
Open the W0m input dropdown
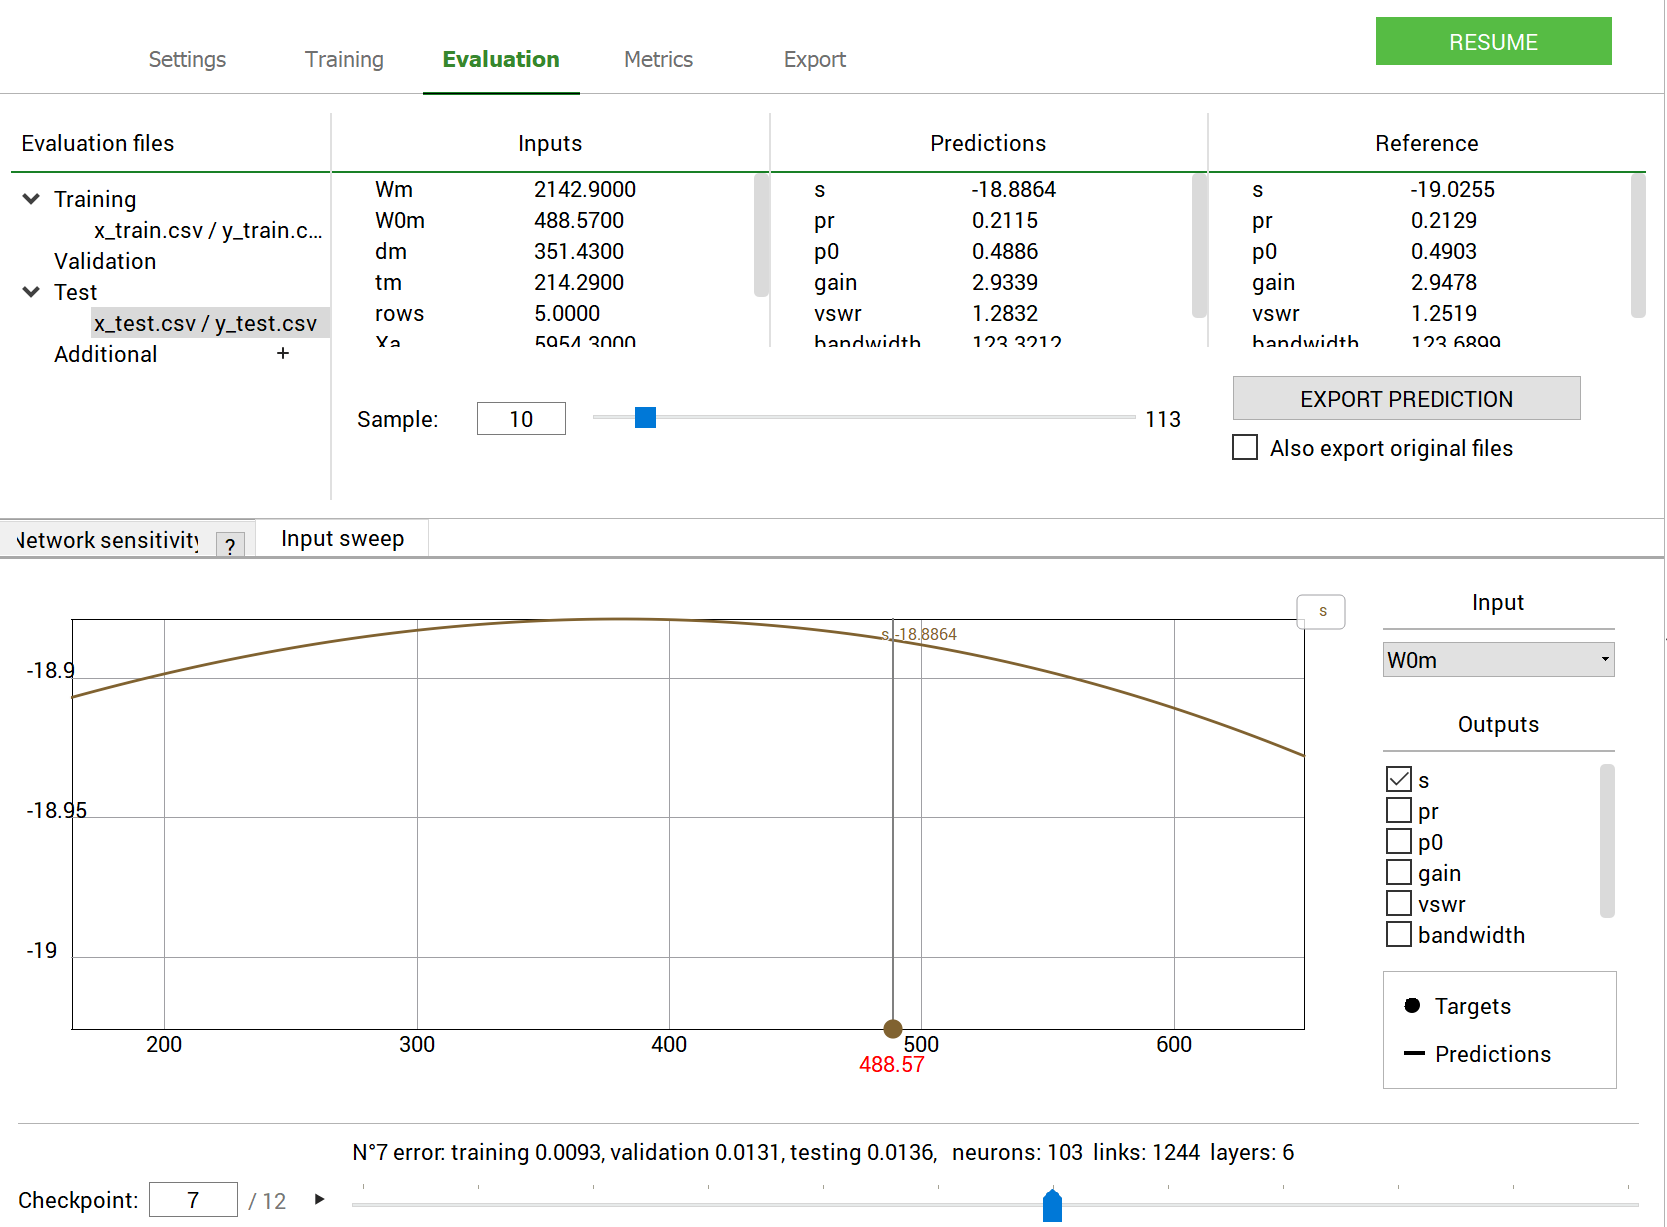pos(1498,660)
